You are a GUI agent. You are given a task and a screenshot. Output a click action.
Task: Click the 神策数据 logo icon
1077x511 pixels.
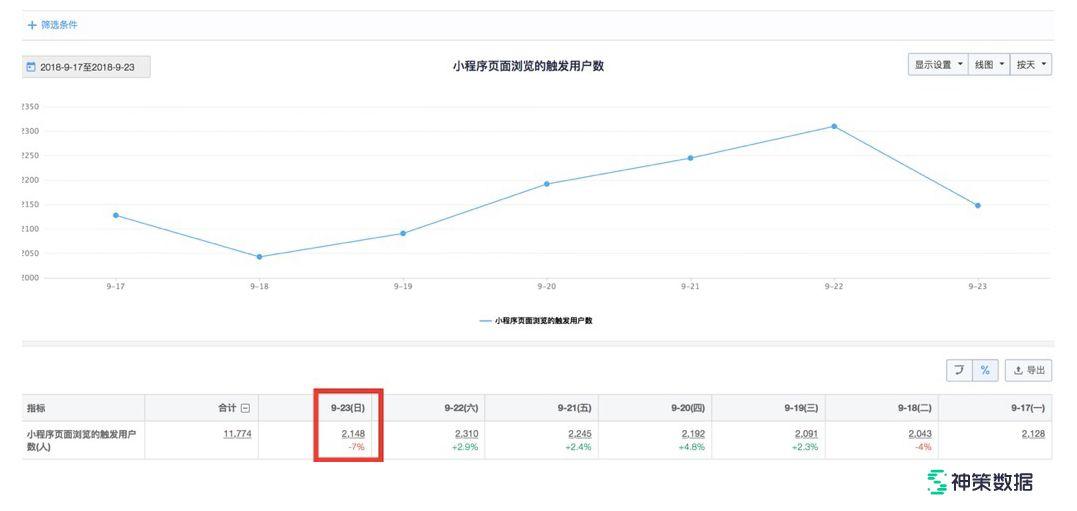[x=936, y=482]
